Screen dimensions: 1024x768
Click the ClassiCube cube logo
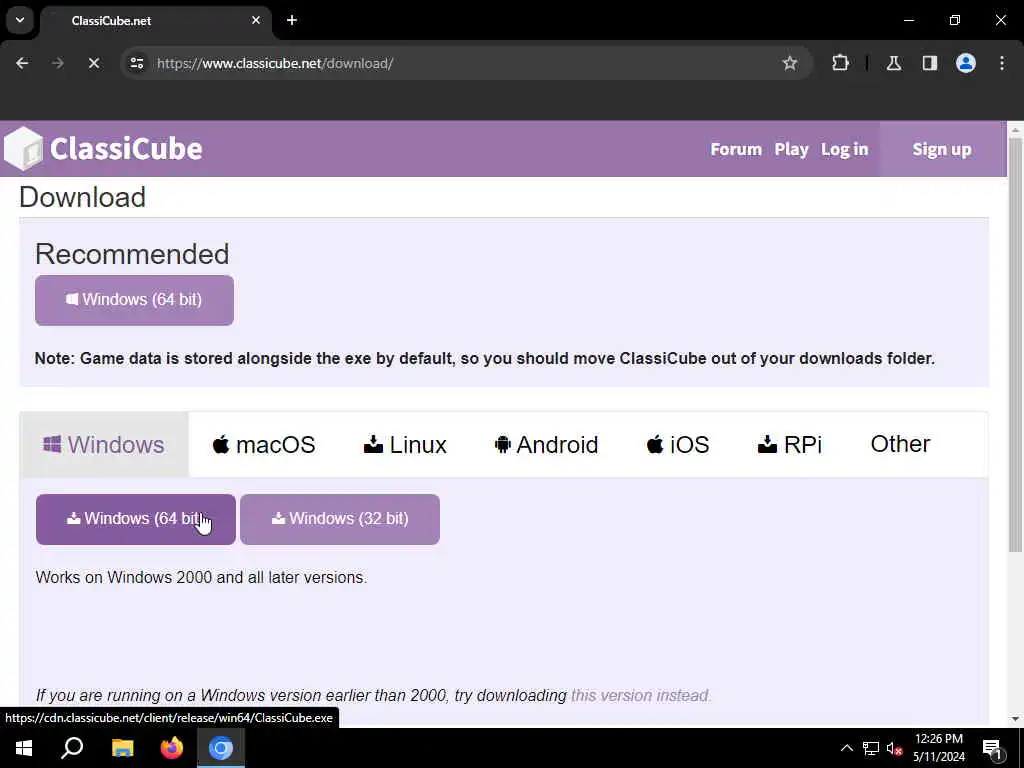click(24, 148)
